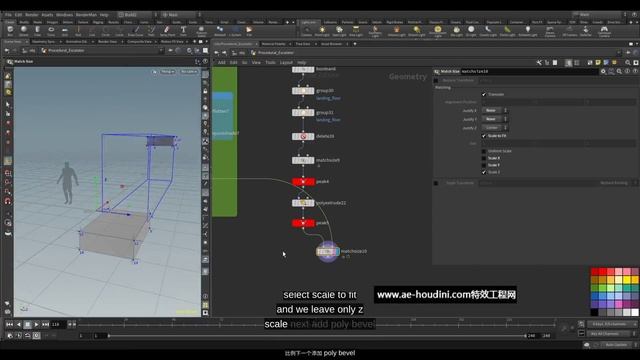The width and height of the screenshot is (640, 360).
Task: Open network editor Add menu
Action: [222, 62]
